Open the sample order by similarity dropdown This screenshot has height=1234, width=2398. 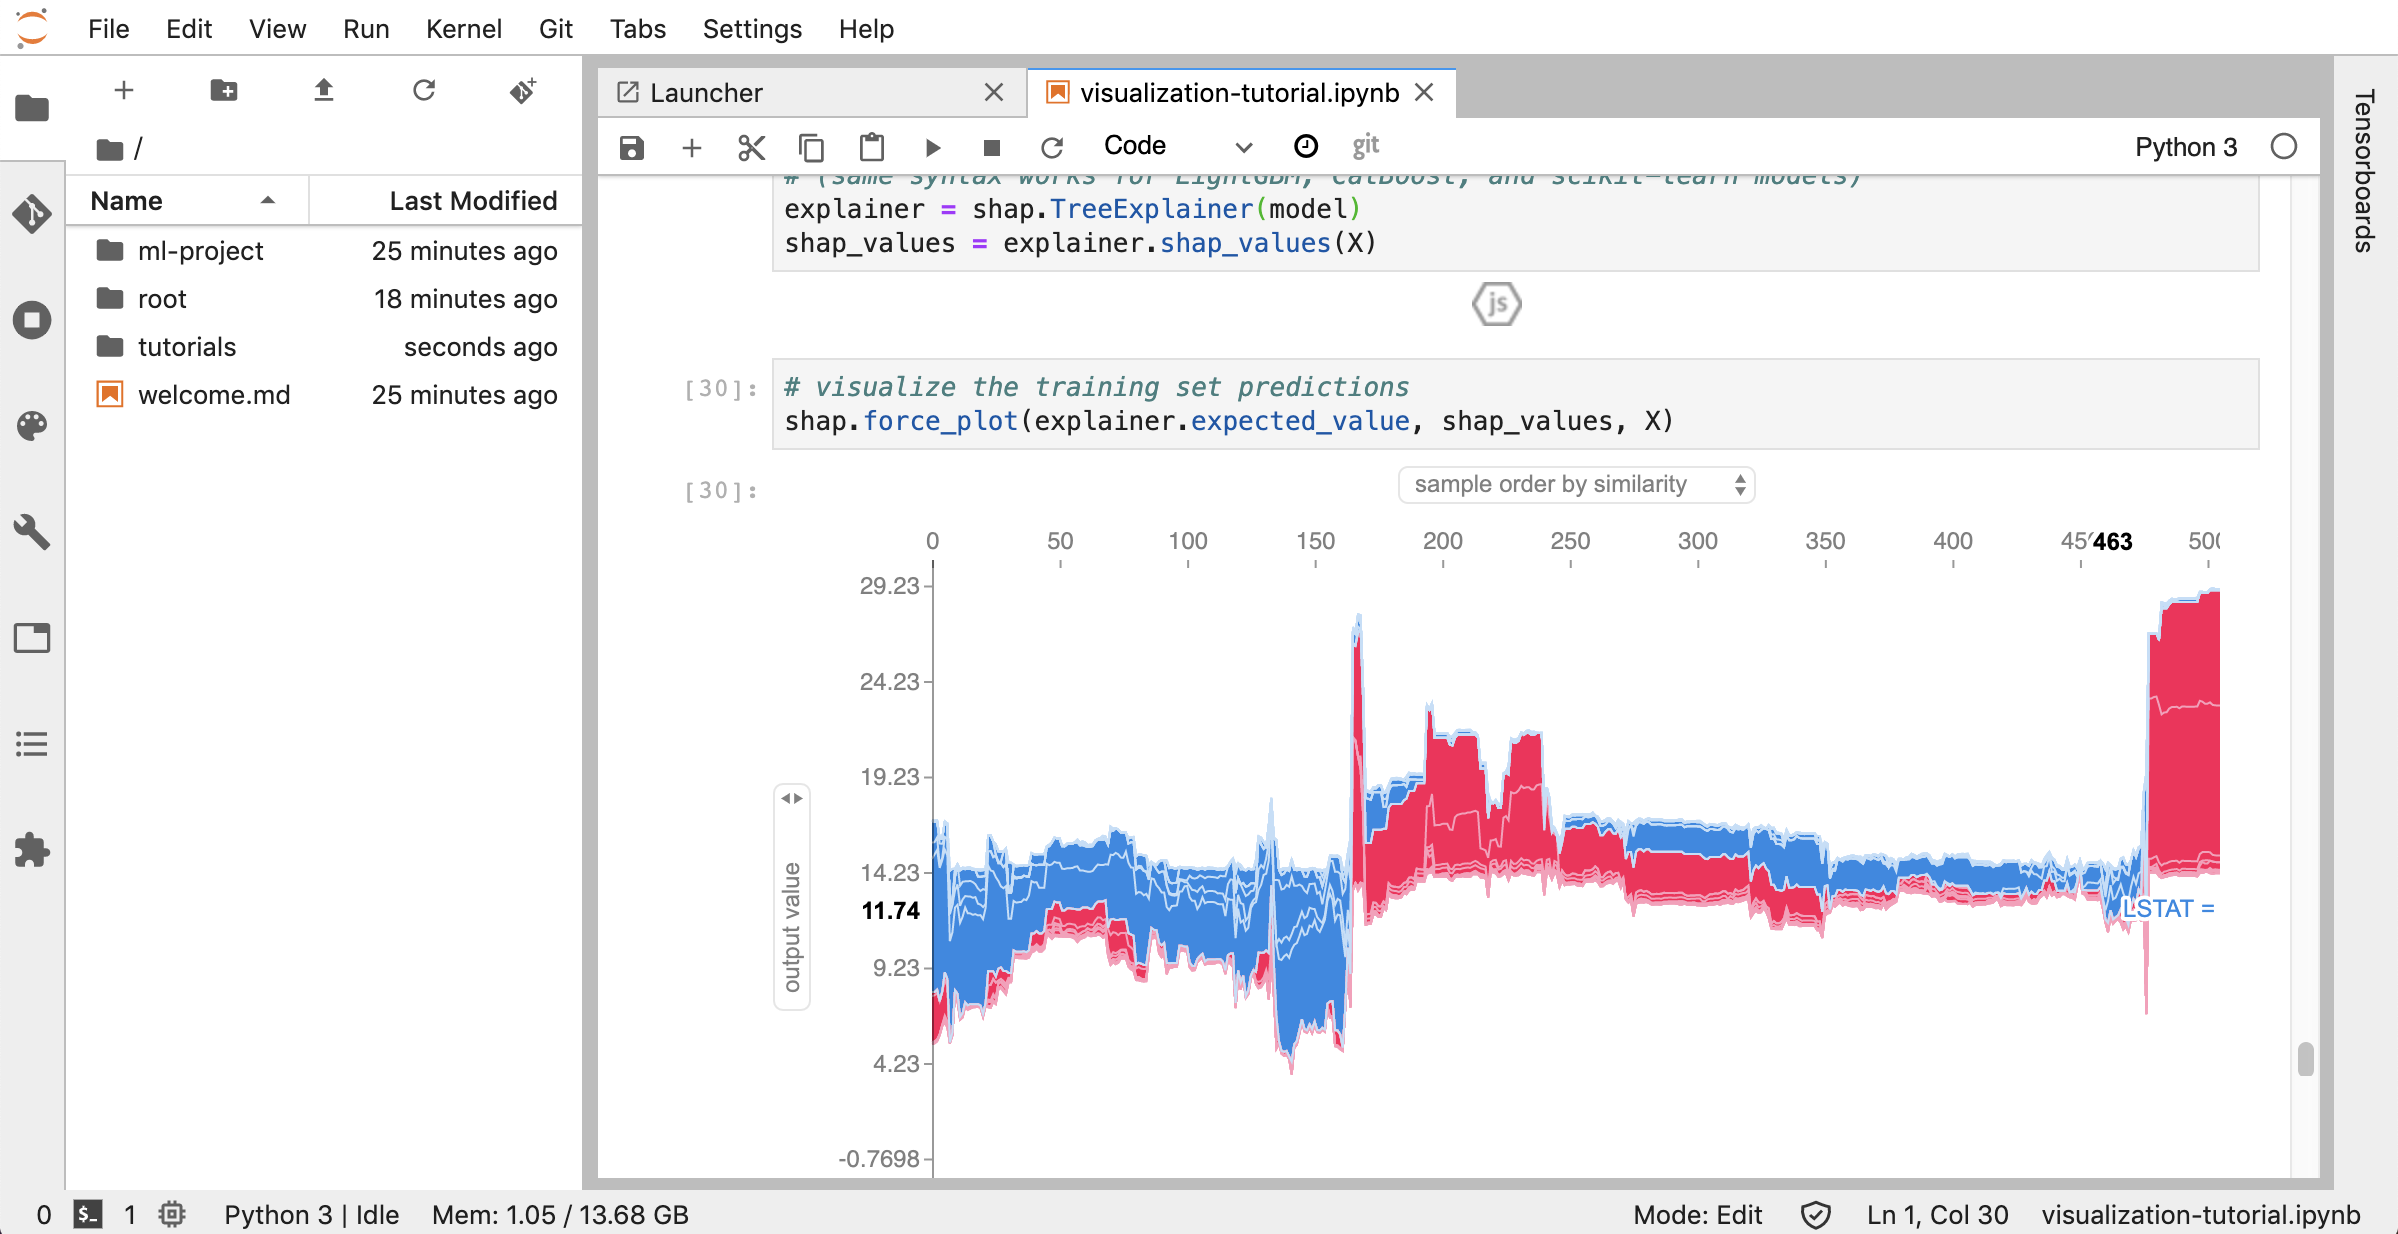pyautogui.click(x=1576, y=485)
